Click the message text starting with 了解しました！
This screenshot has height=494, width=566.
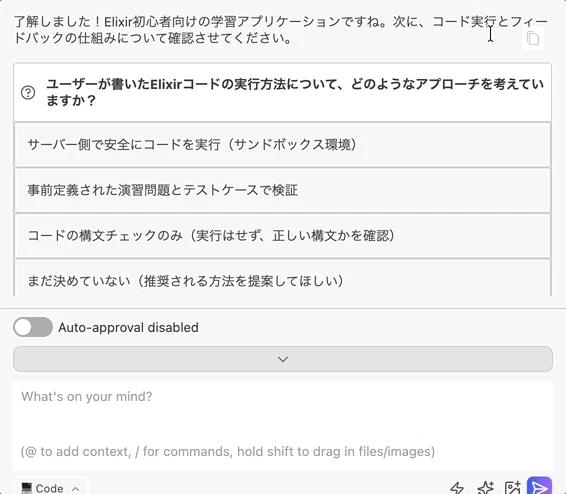(x=281, y=30)
